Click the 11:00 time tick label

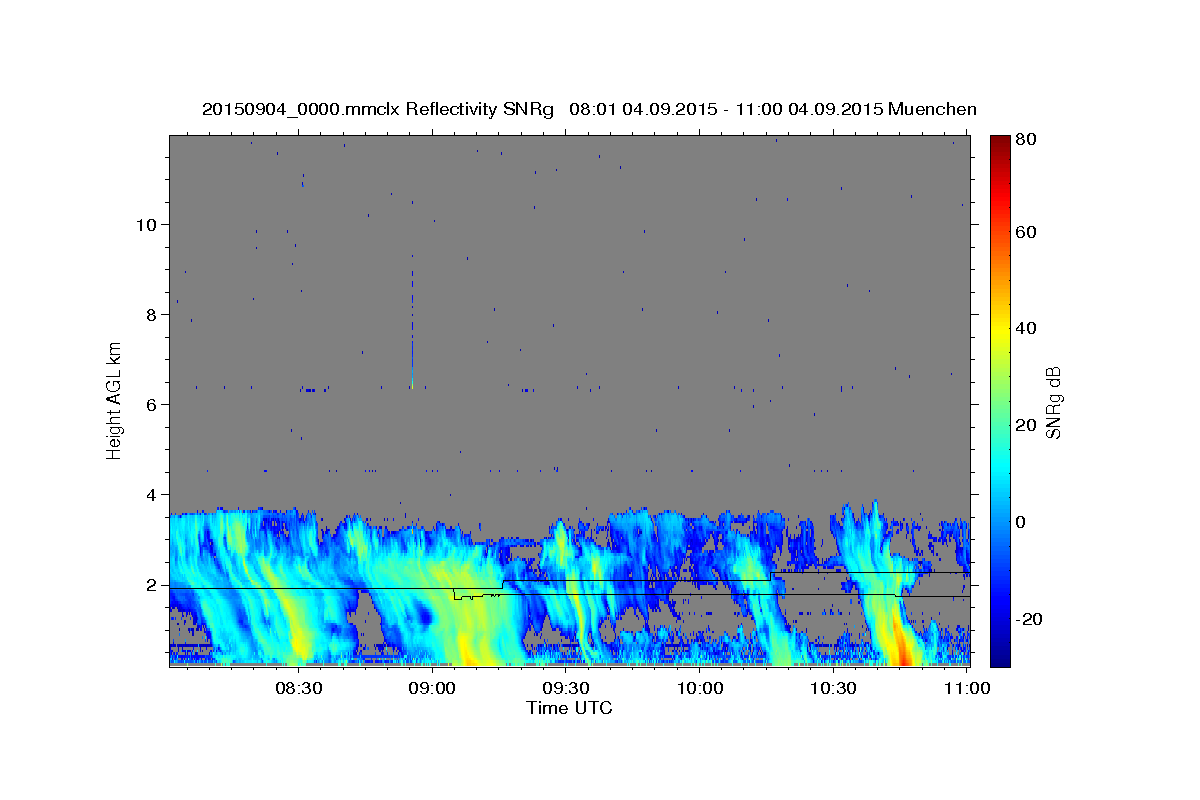[967, 689]
